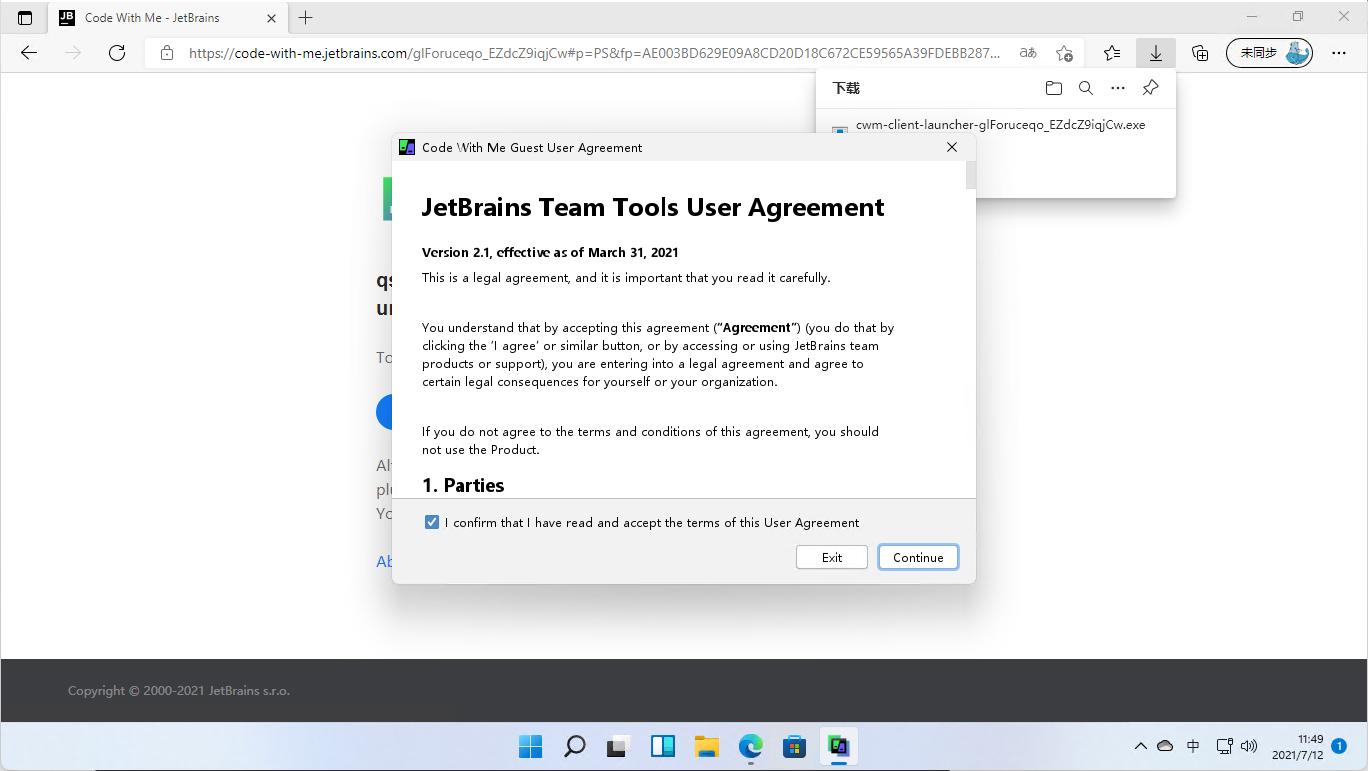This screenshot has height=771, width=1368.
Task: Add this page to favorites
Action: pos(1064,53)
